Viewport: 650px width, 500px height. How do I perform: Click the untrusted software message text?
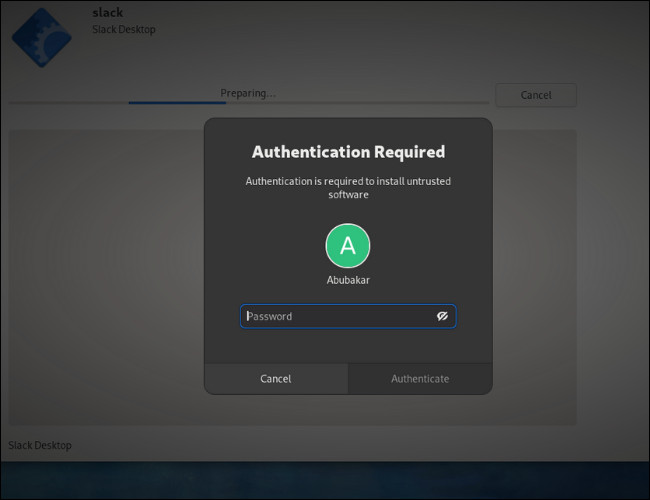coord(348,188)
